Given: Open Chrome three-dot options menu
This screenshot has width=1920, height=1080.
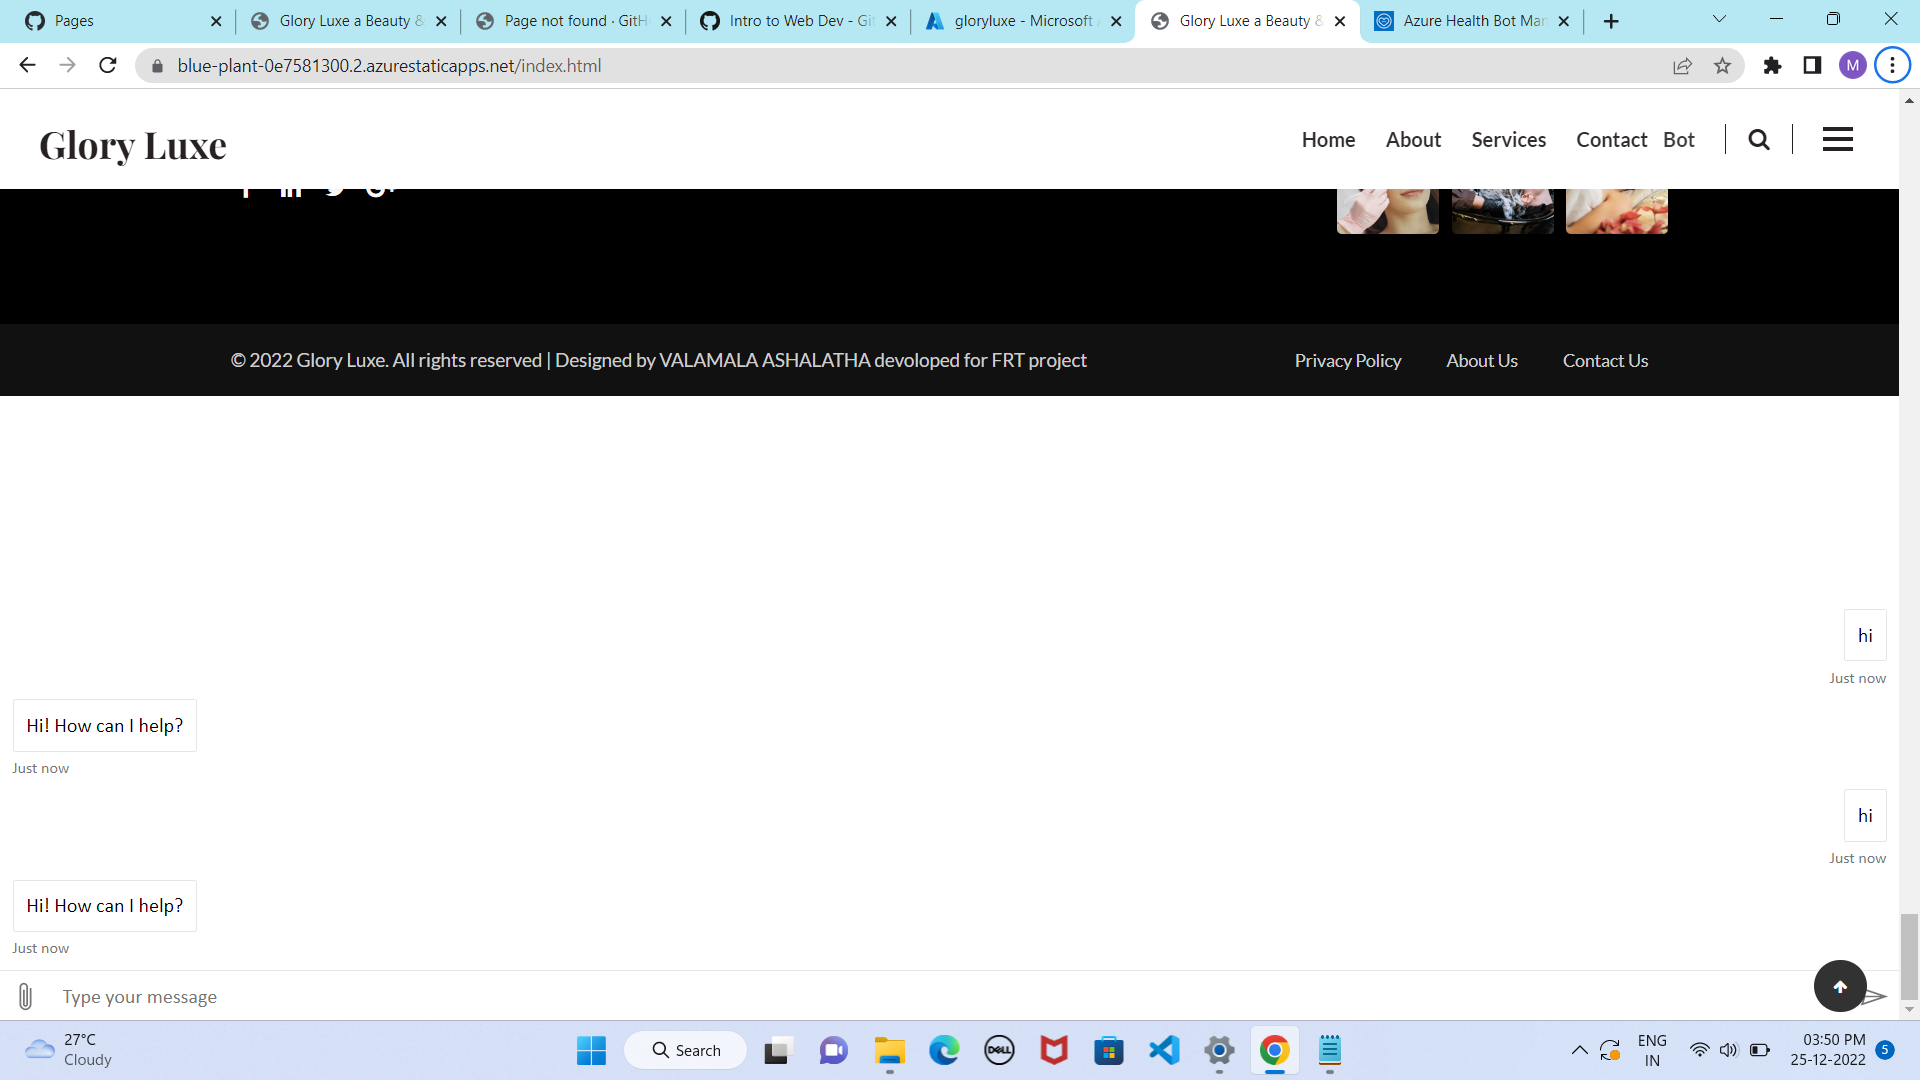Looking at the screenshot, I should [1891, 66].
